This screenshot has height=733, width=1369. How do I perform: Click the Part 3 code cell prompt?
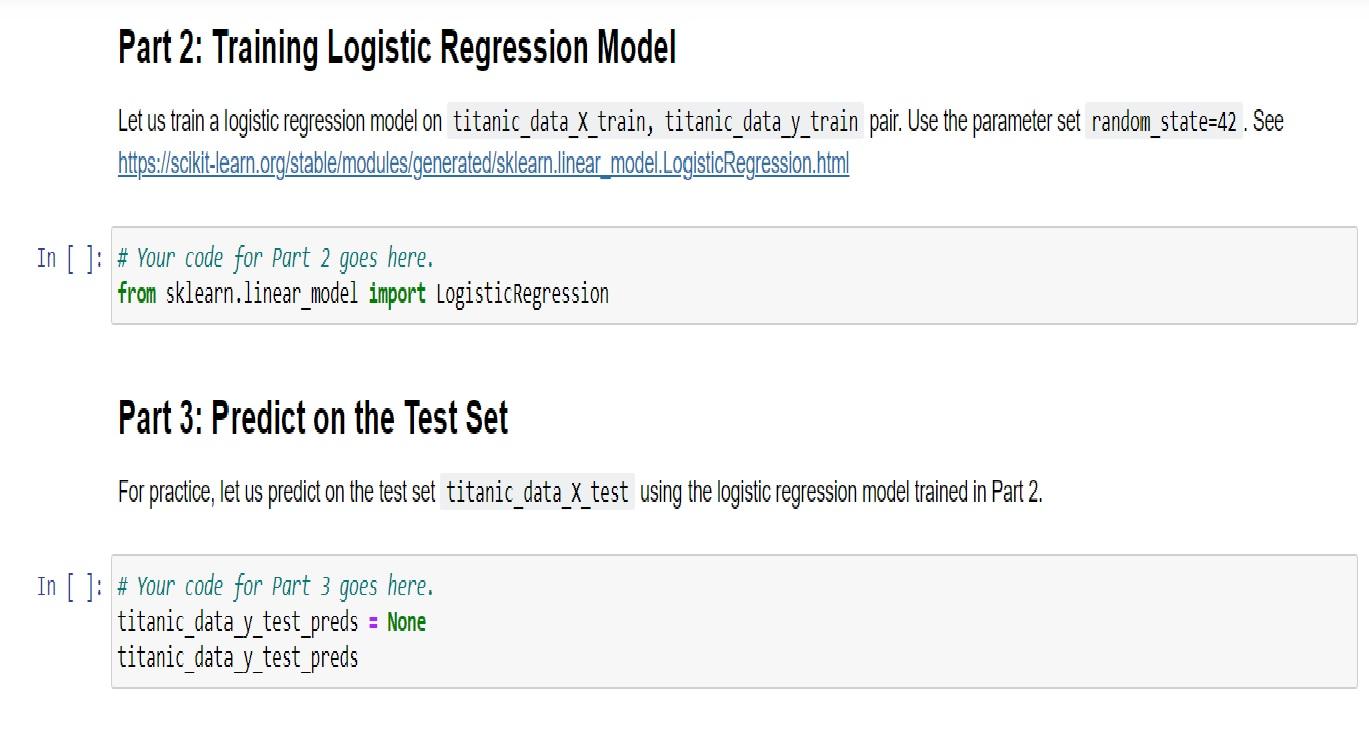click(x=68, y=586)
